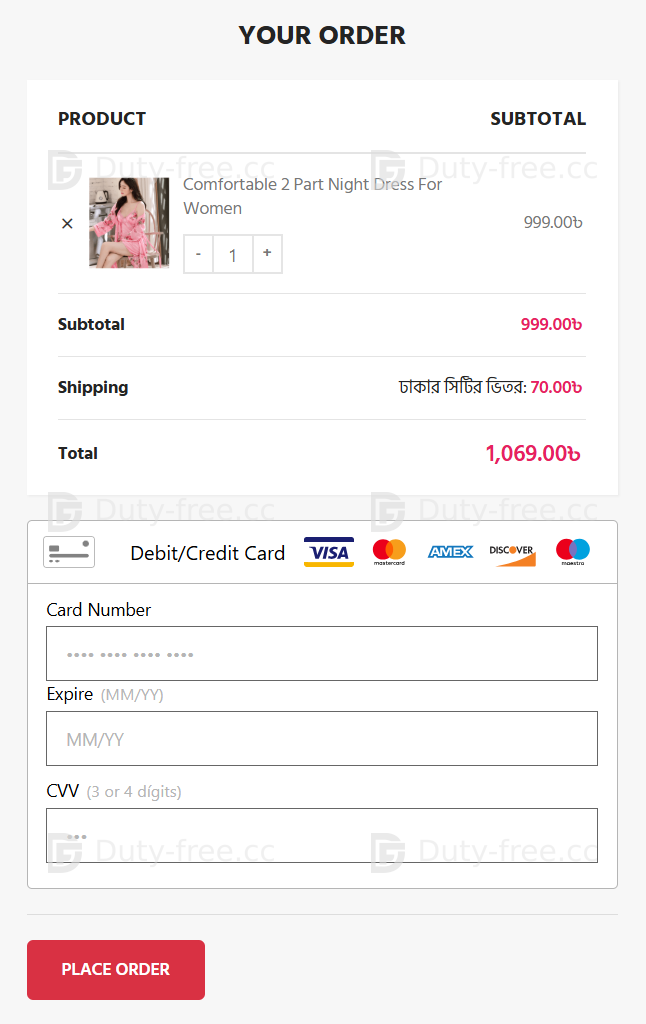Select the Amex card logo

pos(450,552)
